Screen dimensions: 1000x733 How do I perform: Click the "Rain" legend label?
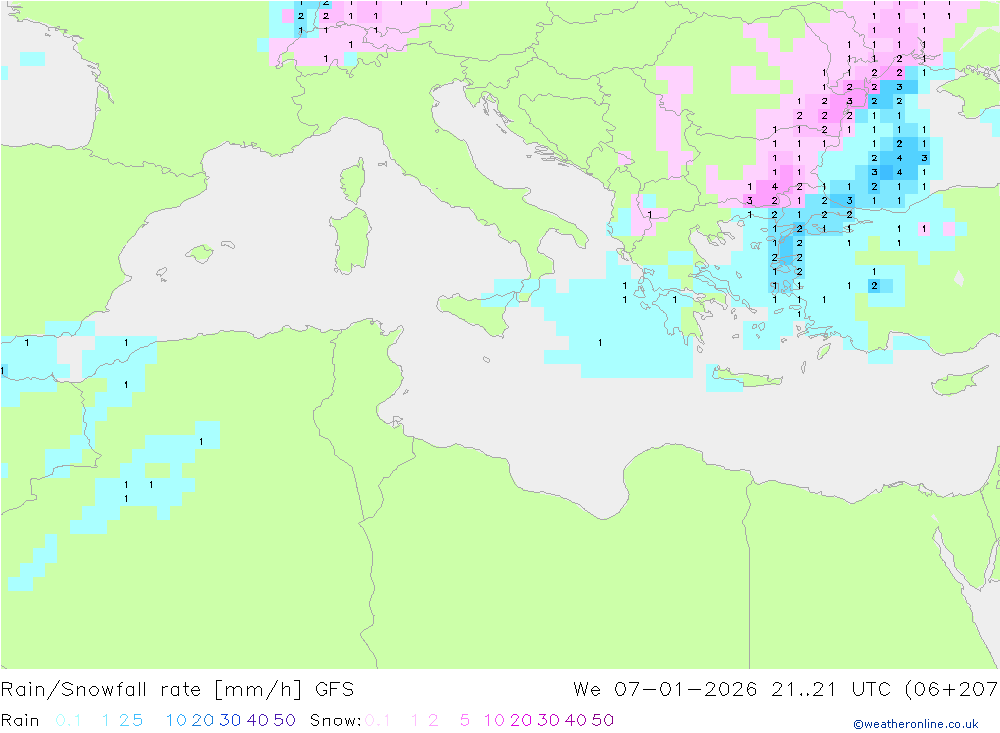tap(20, 720)
